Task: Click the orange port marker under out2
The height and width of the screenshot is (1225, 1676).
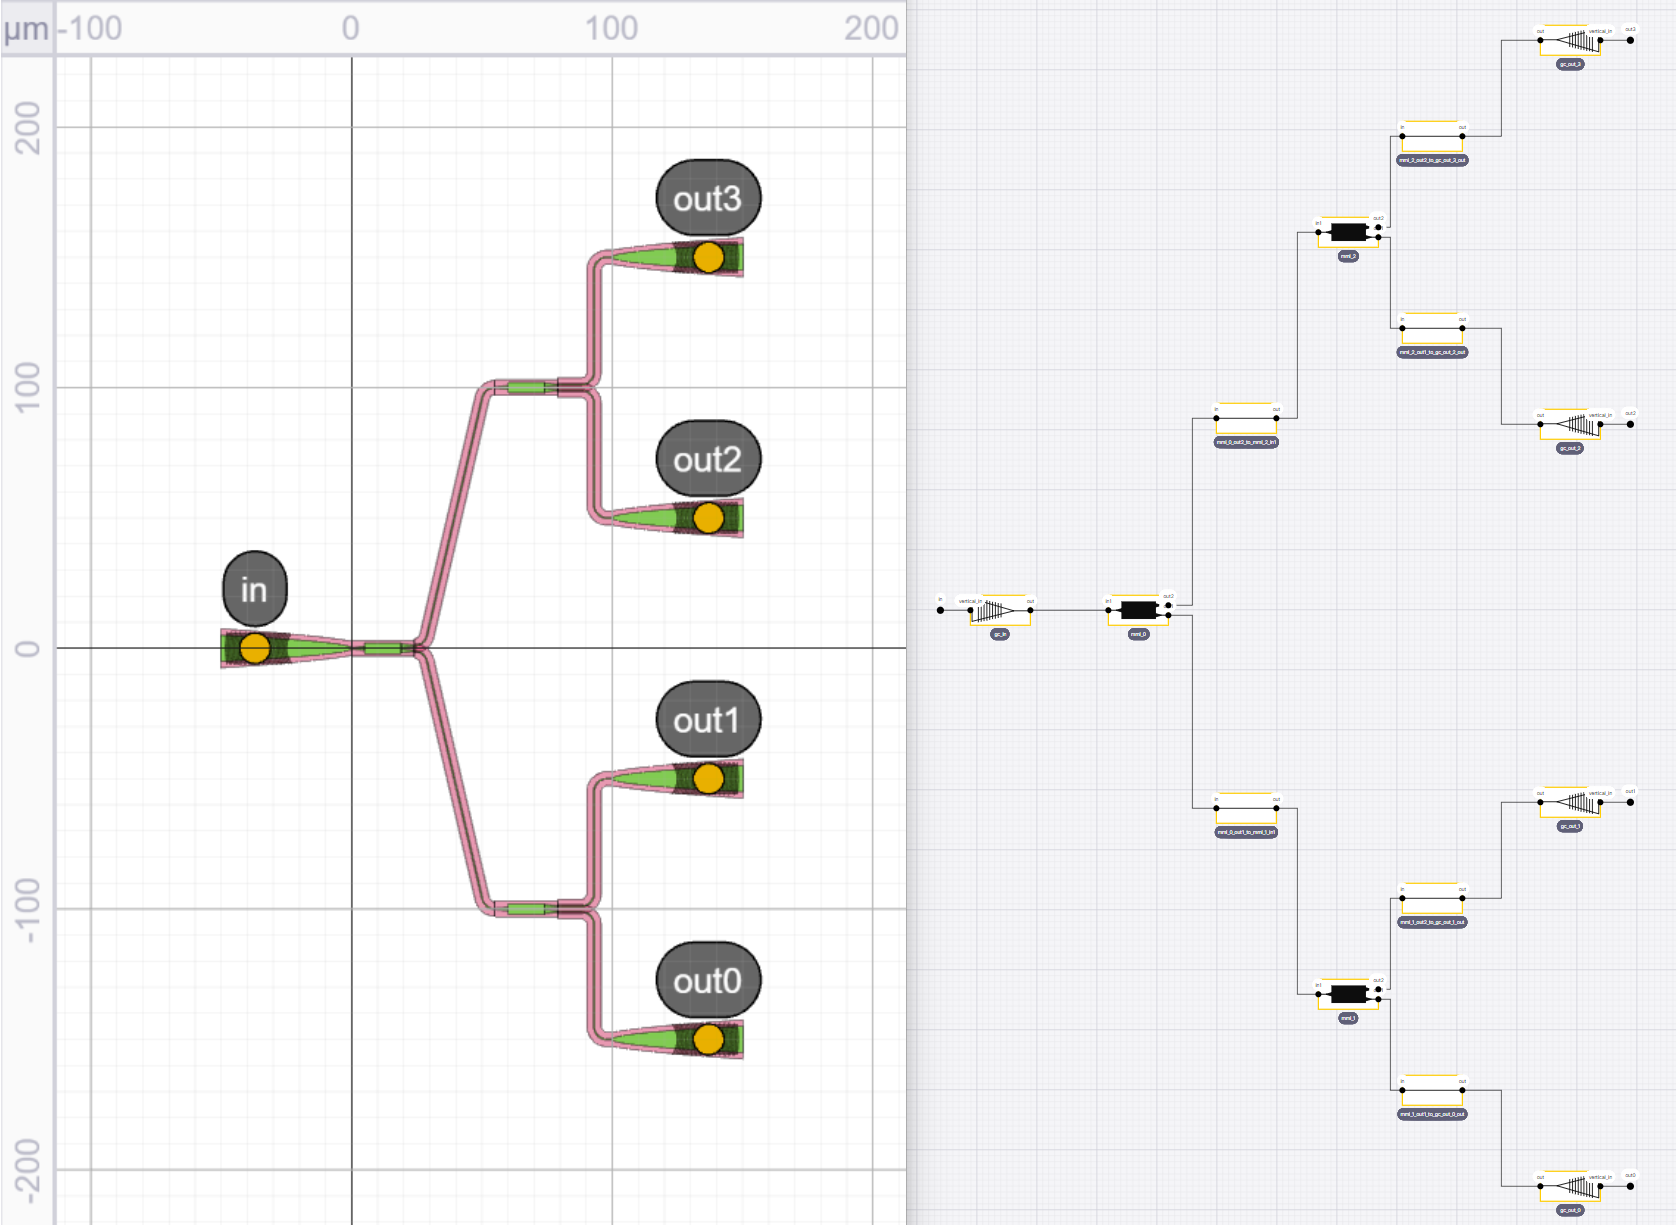Action: (x=708, y=518)
